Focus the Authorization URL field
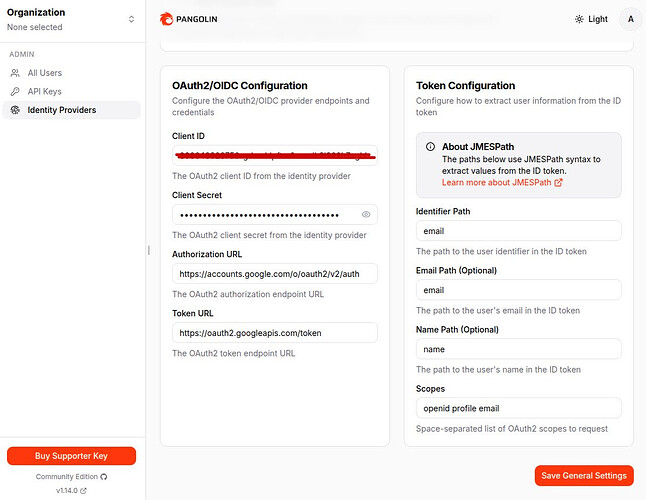The image size is (646, 500). click(274, 273)
